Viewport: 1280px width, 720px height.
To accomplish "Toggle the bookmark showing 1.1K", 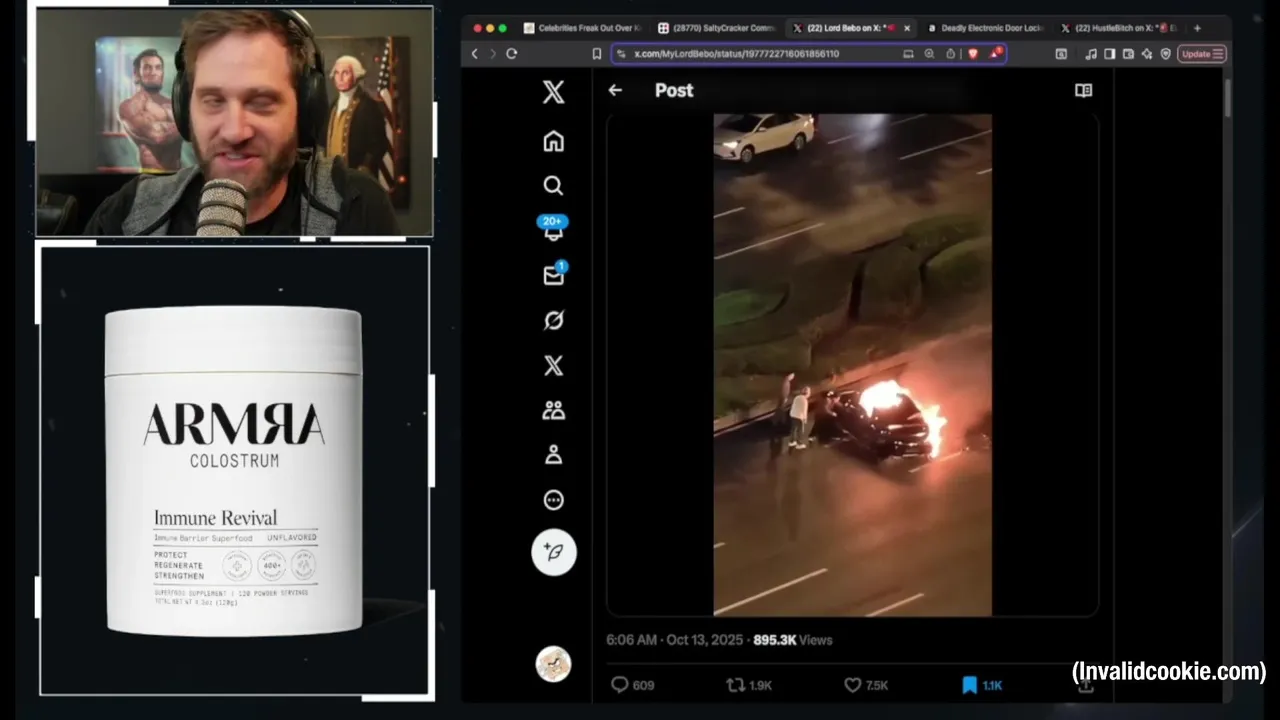I will click(x=969, y=685).
